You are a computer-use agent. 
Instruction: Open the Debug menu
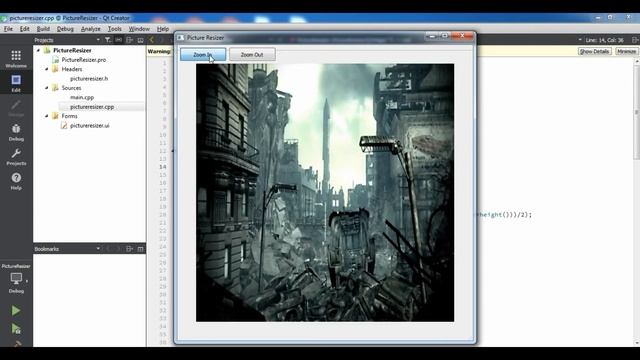[65, 29]
